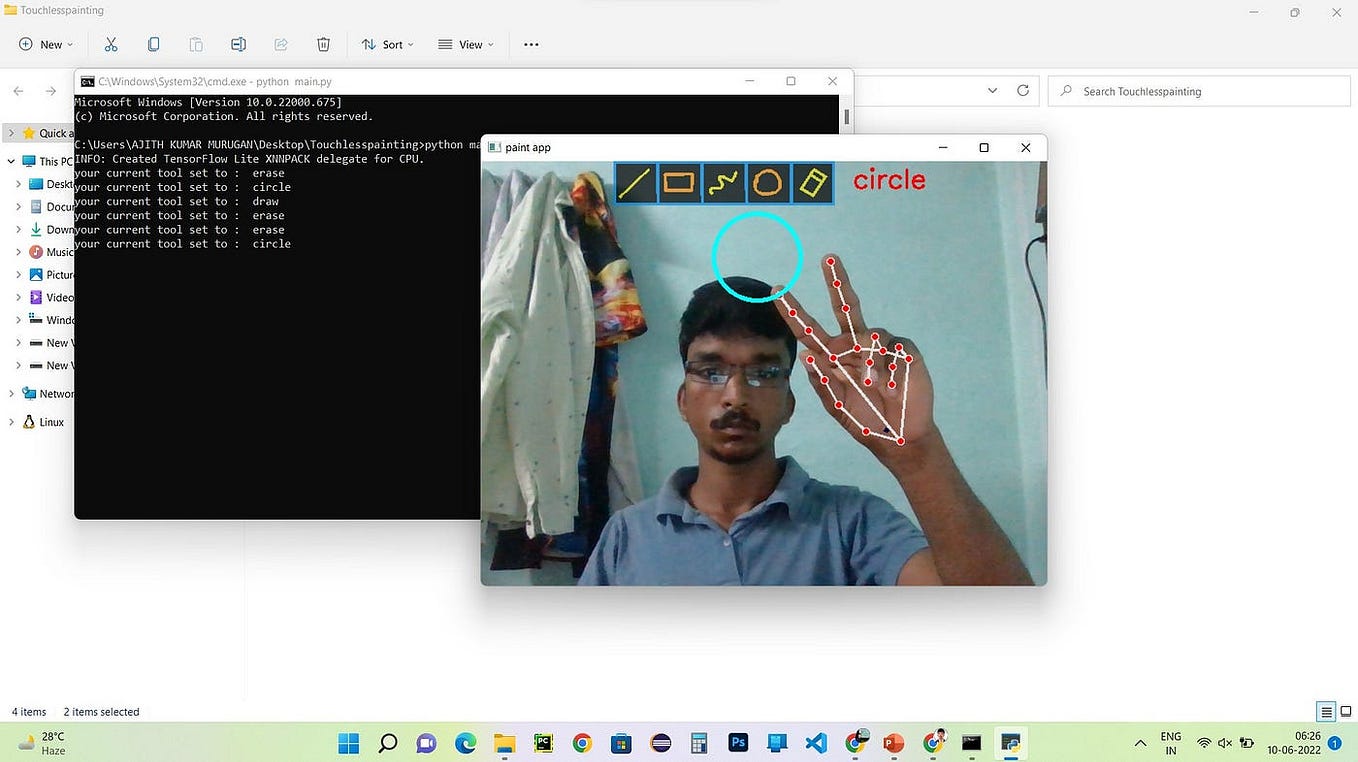The height and width of the screenshot is (762, 1358).
Task: Select the Rectangle tool in paint app
Action: (680, 182)
